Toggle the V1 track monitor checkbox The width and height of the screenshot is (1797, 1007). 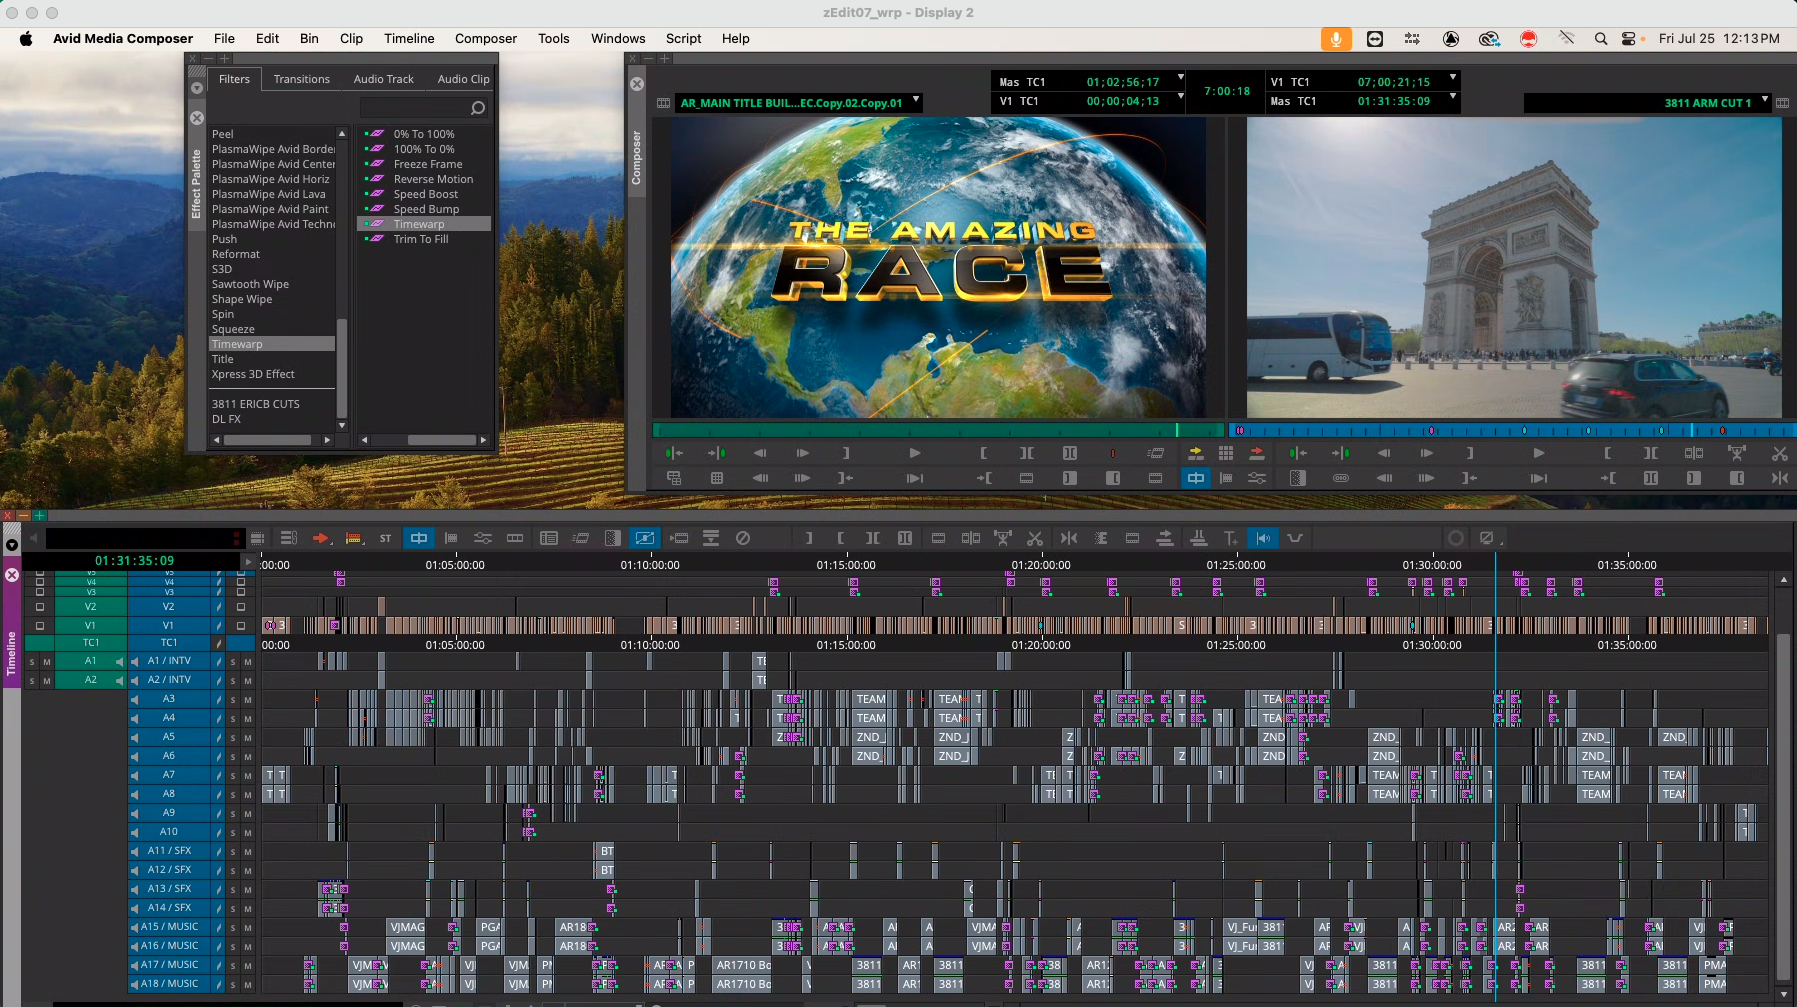point(241,626)
